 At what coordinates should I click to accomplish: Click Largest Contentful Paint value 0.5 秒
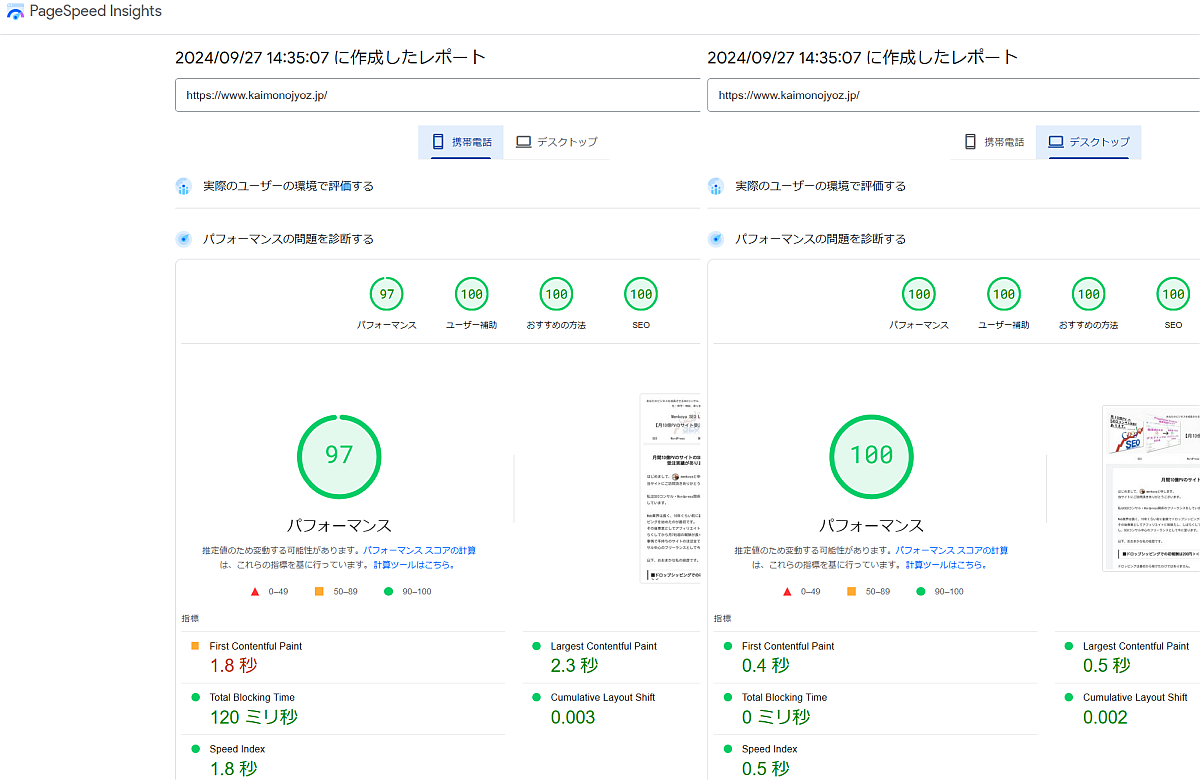click(x=1107, y=665)
